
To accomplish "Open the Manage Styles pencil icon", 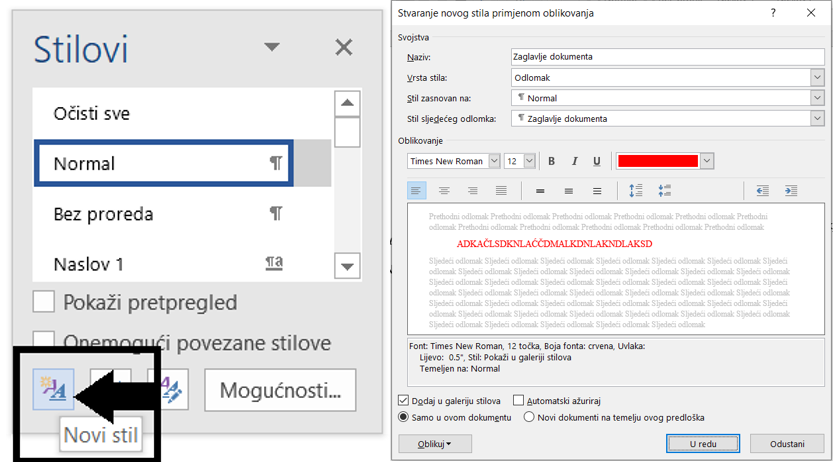I will click(166, 390).
